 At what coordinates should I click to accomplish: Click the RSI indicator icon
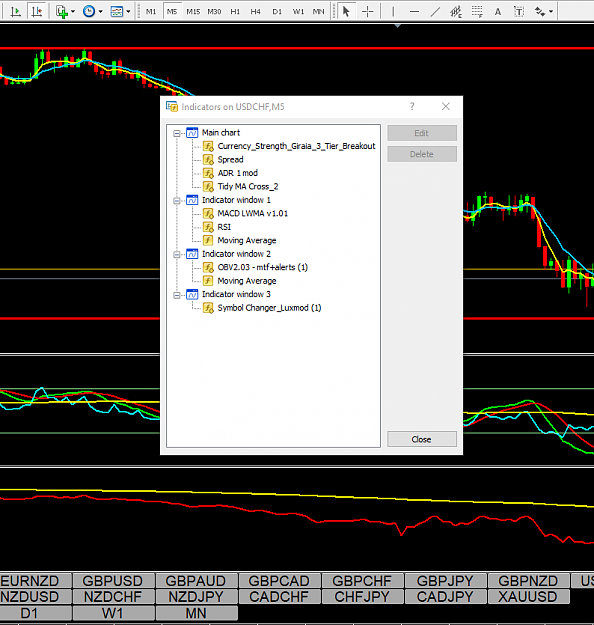click(x=208, y=227)
